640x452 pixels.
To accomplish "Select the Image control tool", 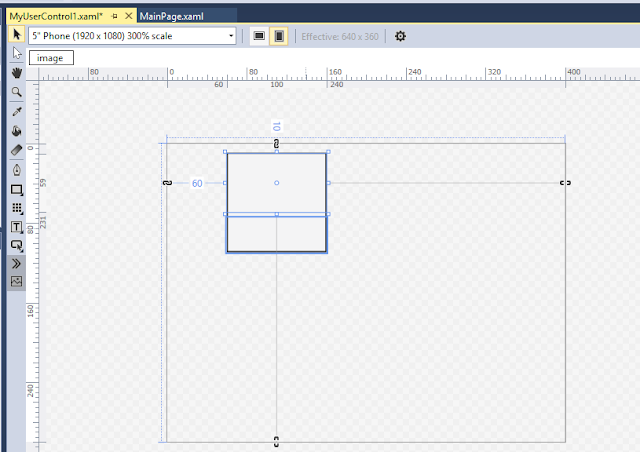I will 17,281.
